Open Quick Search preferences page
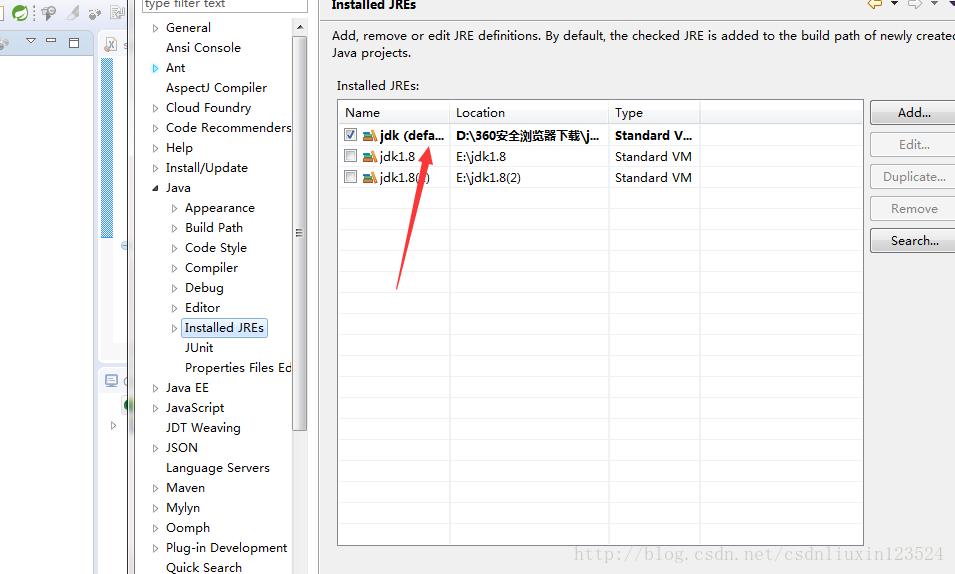 click(x=203, y=567)
